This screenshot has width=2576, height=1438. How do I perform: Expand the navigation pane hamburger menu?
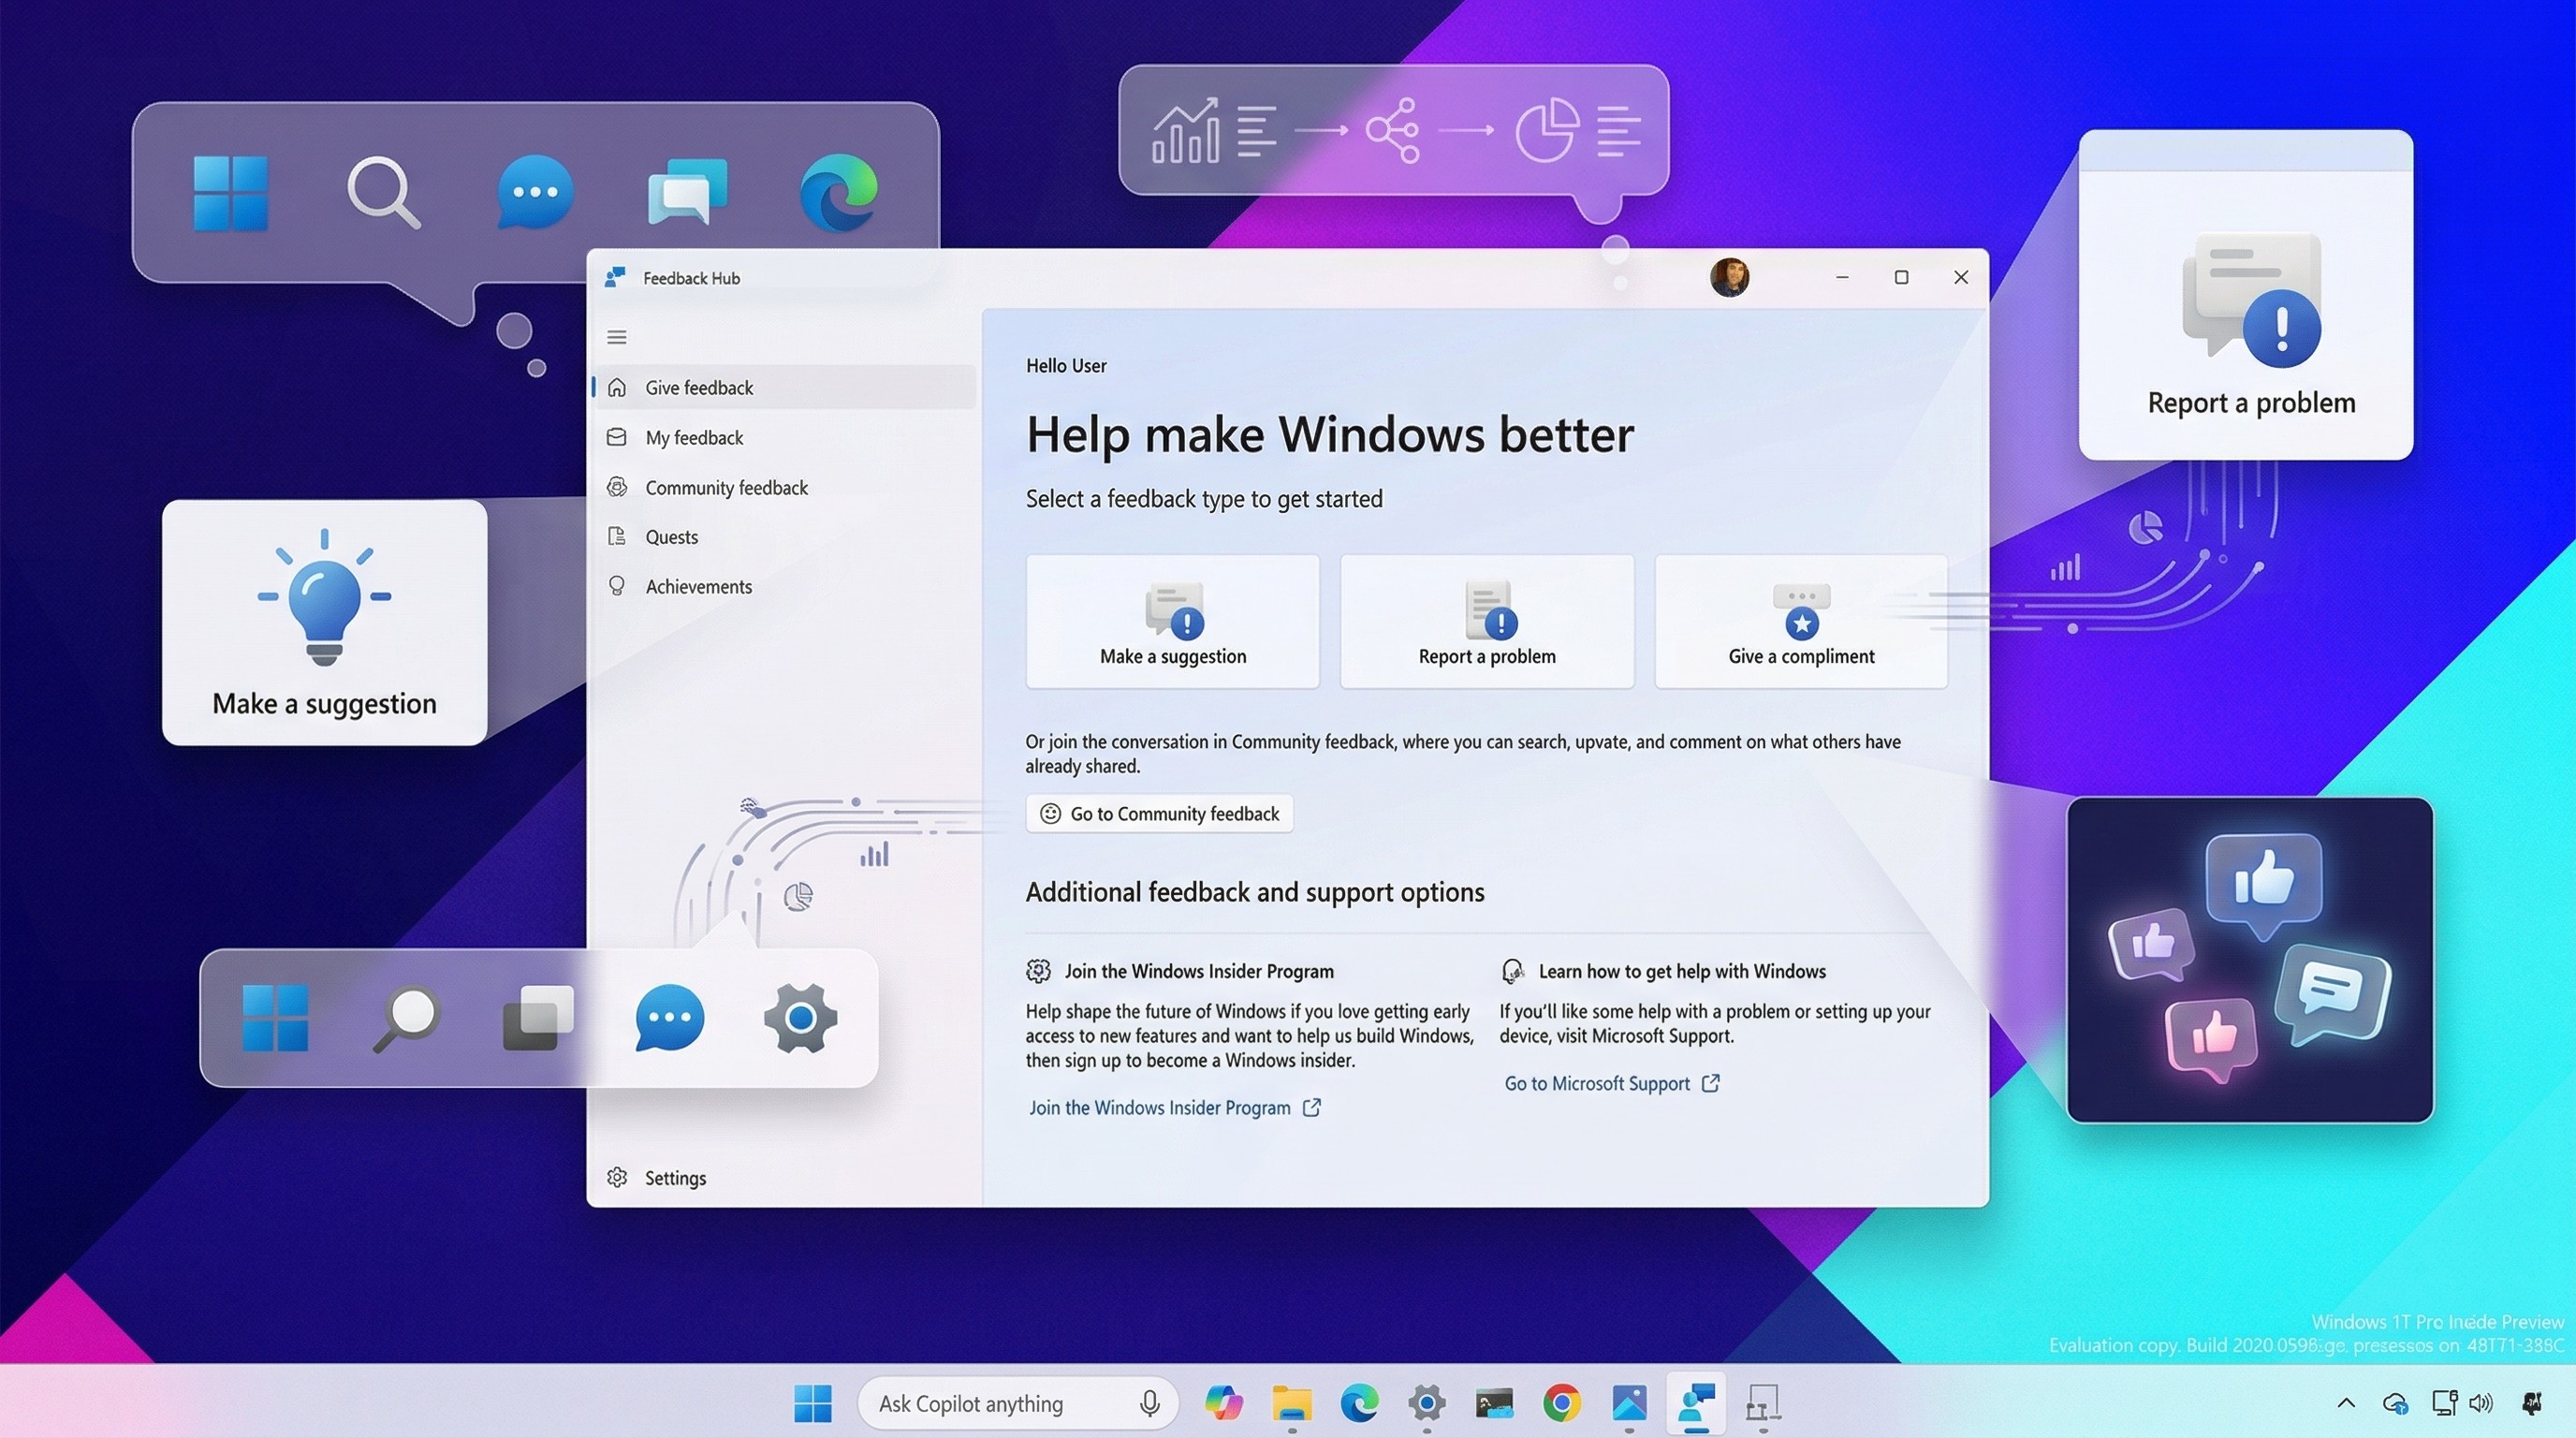pyautogui.click(x=616, y=337)
